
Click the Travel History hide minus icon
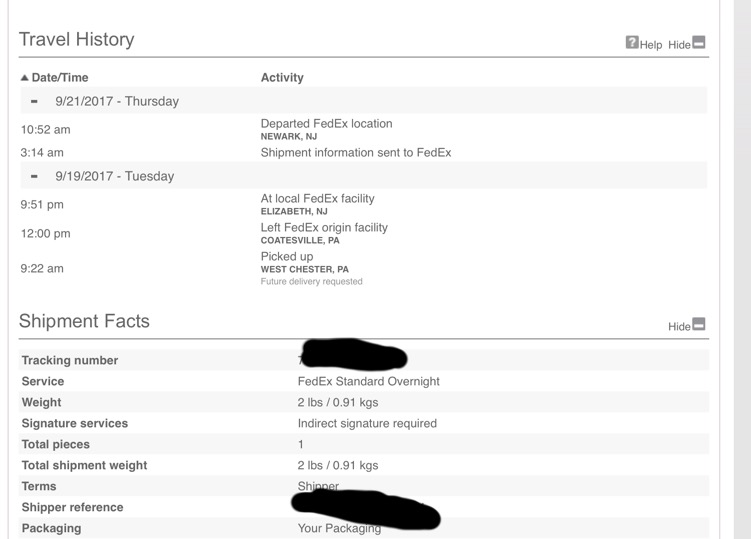point(699,42)
